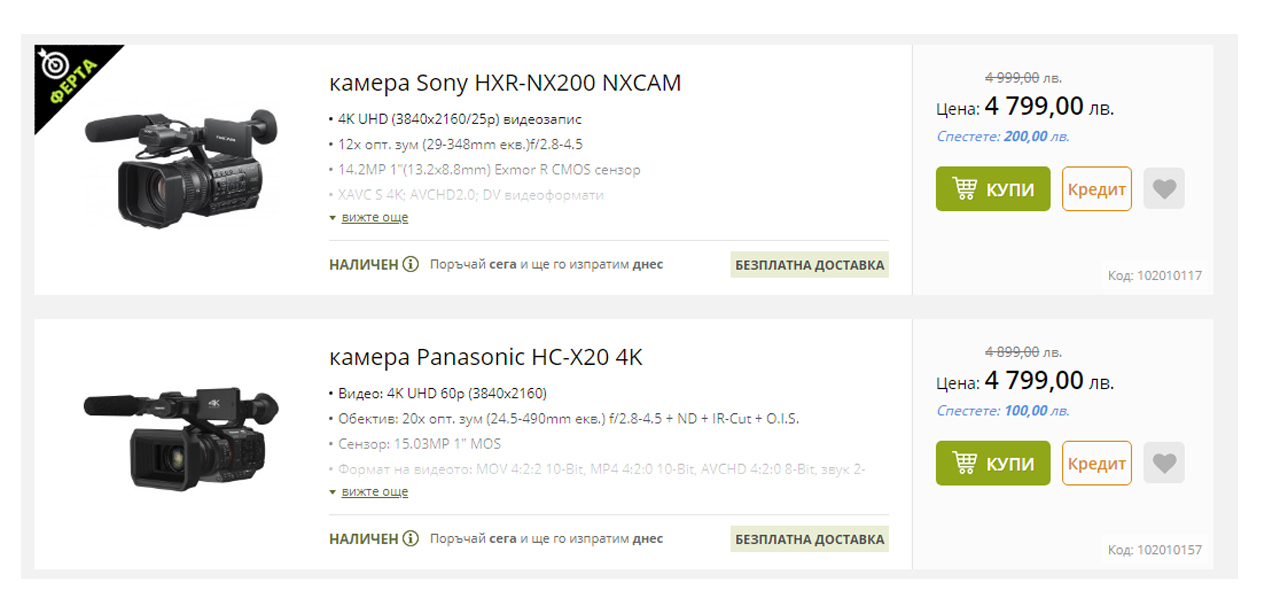Expand 'вижте още' for Sony camera specs
Screen dimensions: 1280x606
click(374, 217)
